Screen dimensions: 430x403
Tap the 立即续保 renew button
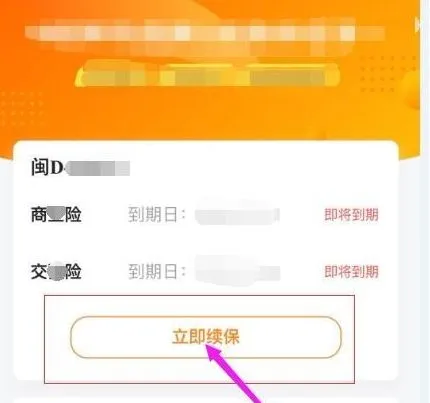pos(206,337)
